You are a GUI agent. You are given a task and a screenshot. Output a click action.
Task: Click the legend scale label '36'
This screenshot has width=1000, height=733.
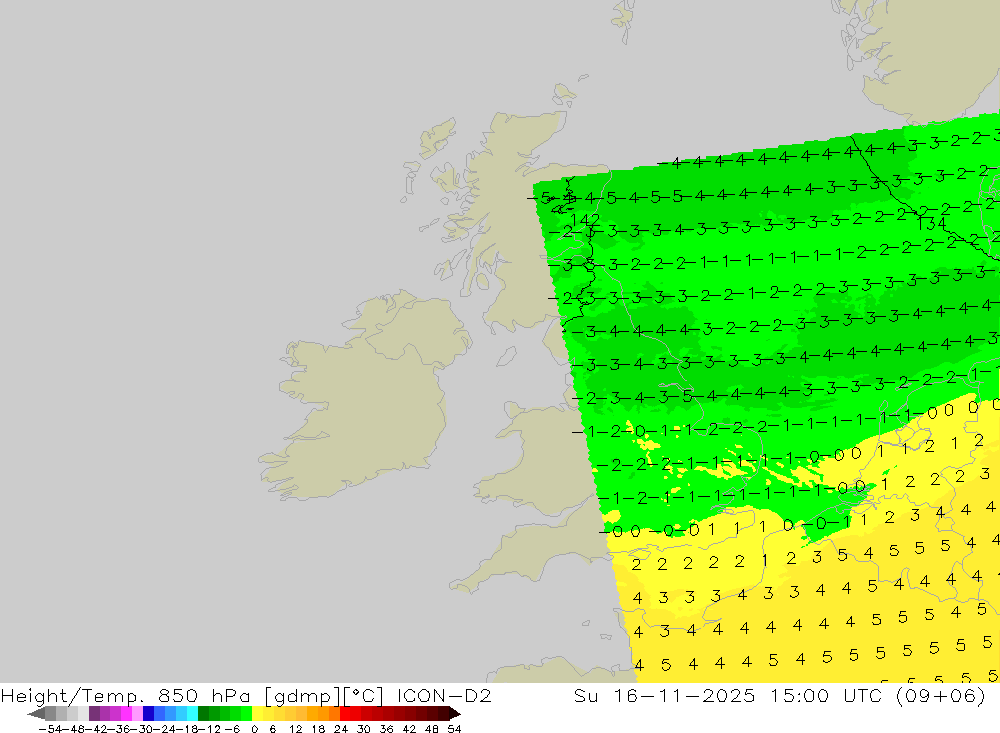pyautogui.click(x=386, y=729)
